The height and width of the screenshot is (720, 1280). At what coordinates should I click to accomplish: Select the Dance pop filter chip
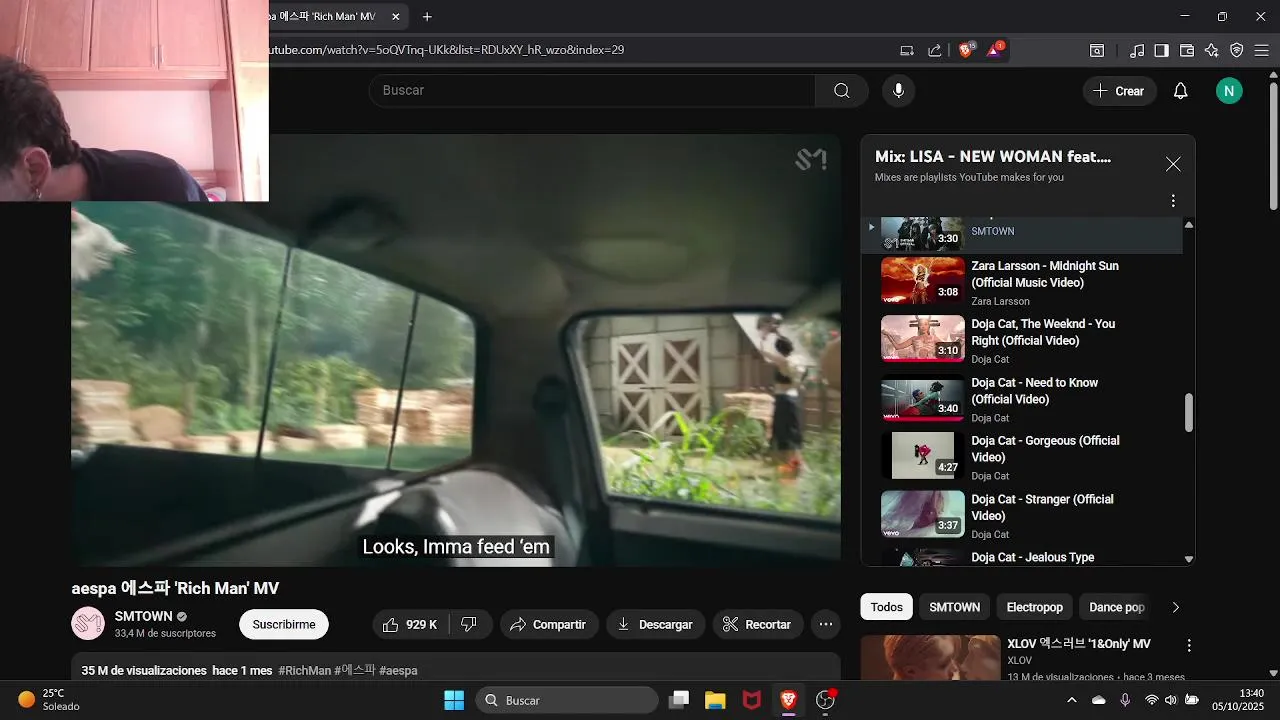(x=1116, y=607)
